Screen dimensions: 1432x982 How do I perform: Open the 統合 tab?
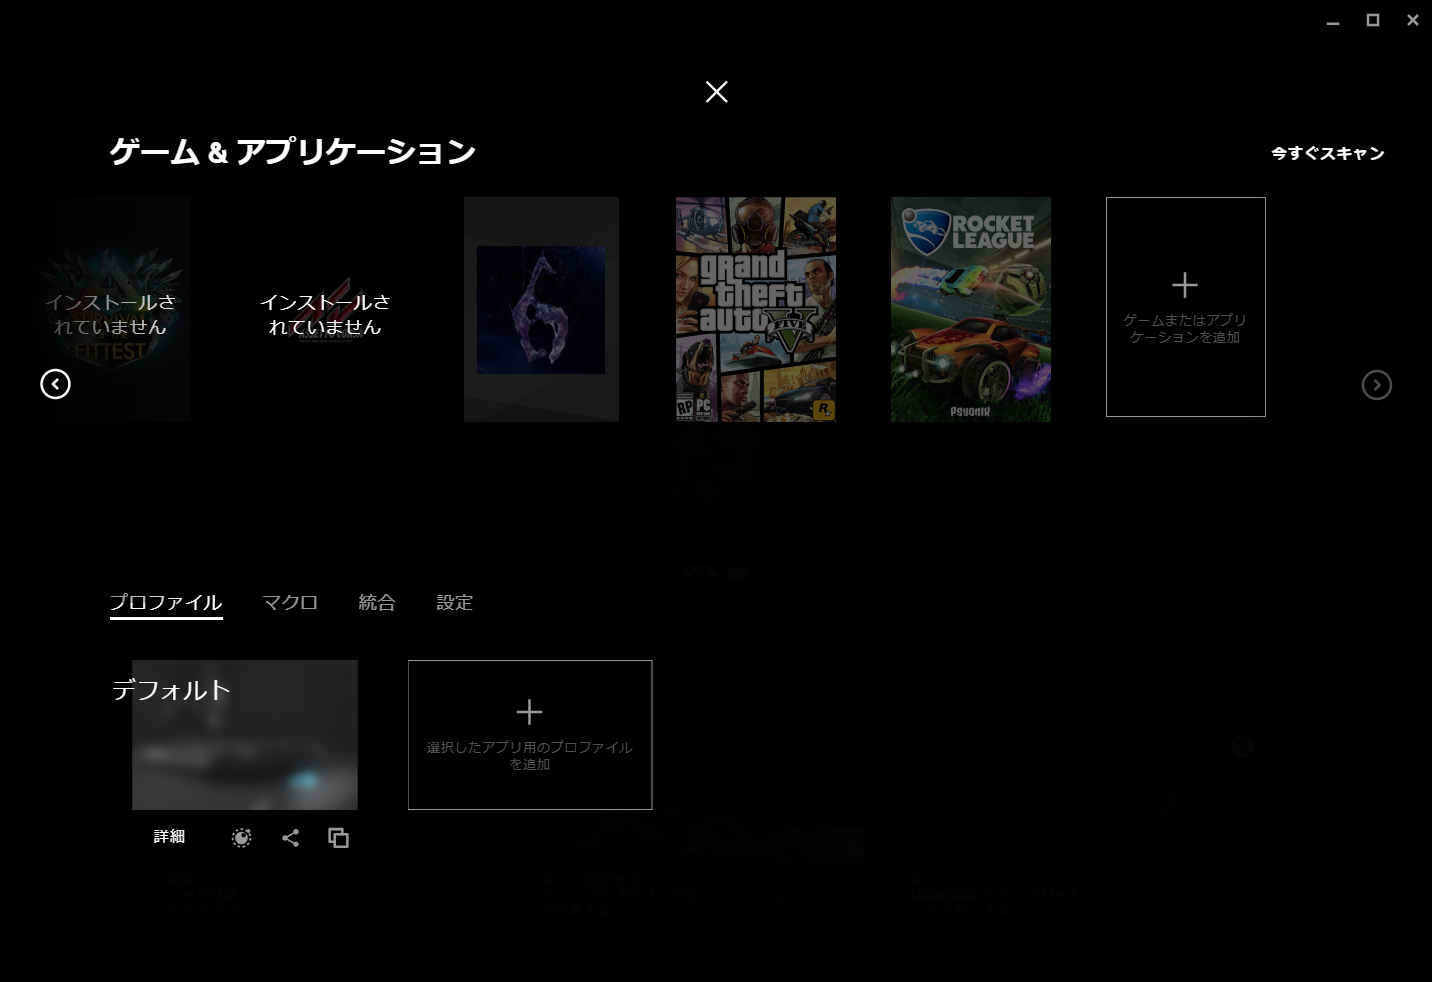377,603
